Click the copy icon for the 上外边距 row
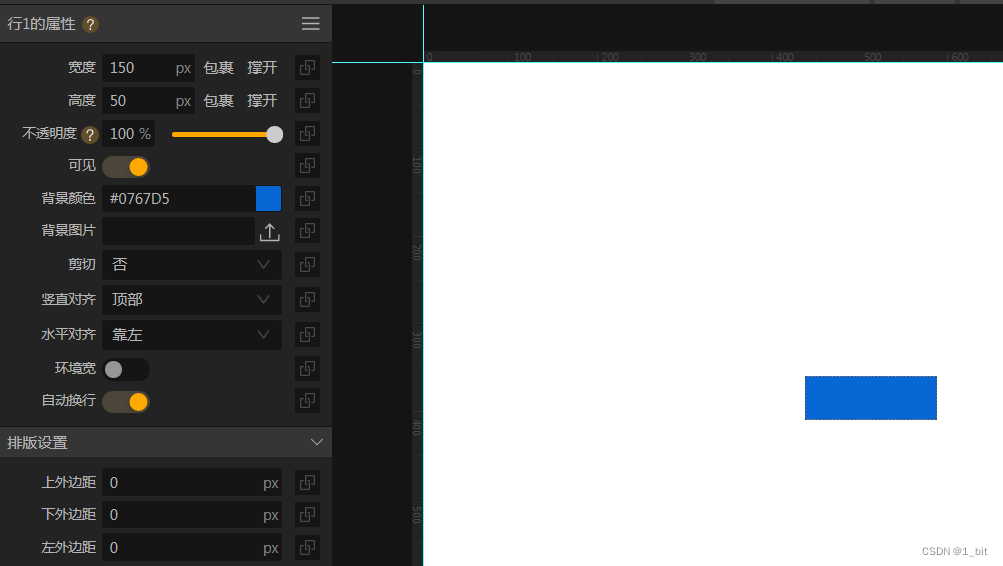The height and width of the screenshot is (566, 1003). click(307, 482)
